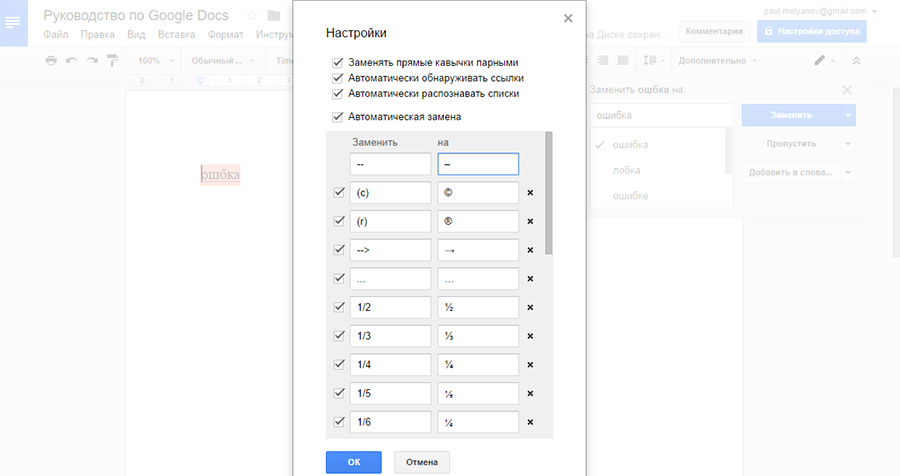Undo with the toolbar arrow
Image resolution: width=900 pixels, height=476 pixels.
coord(72,60)
